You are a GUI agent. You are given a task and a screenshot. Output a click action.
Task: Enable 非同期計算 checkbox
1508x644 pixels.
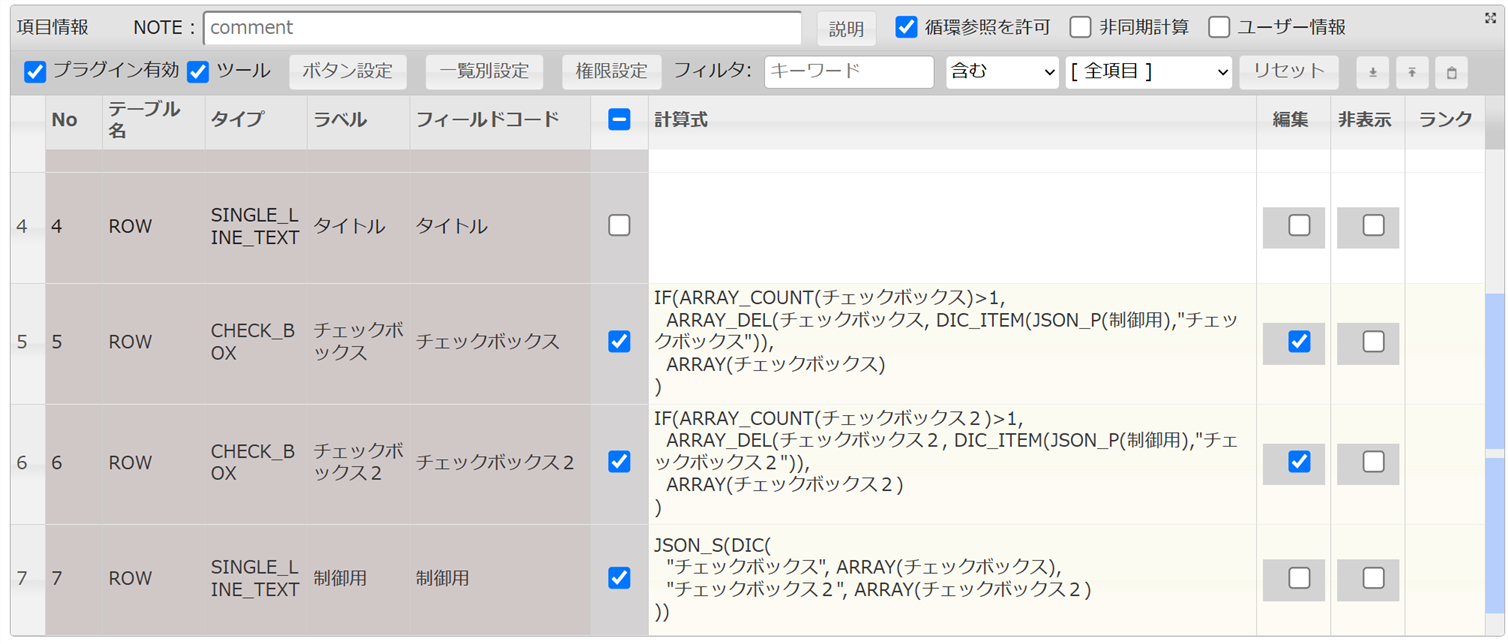pos(1080,27)
